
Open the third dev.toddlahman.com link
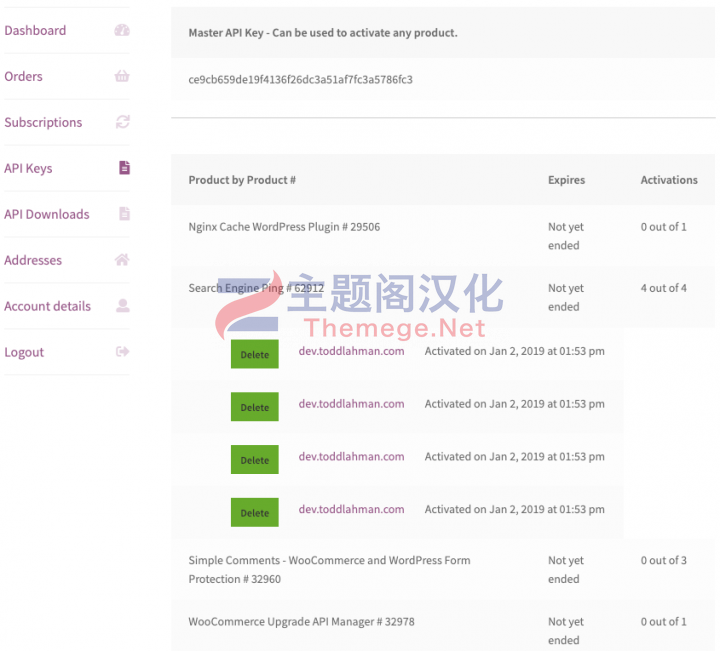pyautogui.click(x=352, y=456)
